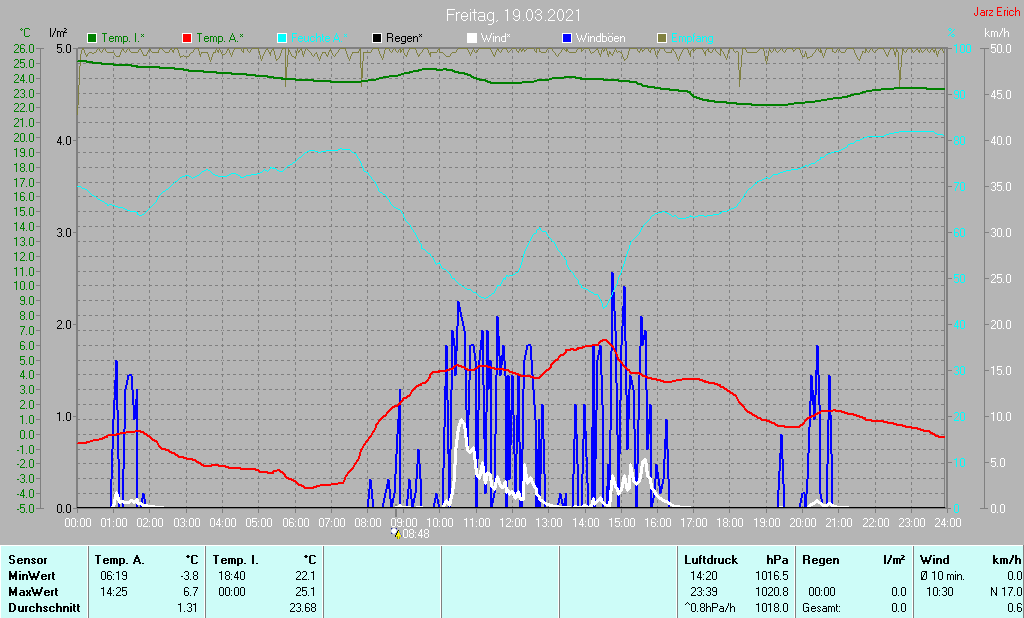
Task: Click the sunrise icon beside 08:48
Action: coord(396,534)
